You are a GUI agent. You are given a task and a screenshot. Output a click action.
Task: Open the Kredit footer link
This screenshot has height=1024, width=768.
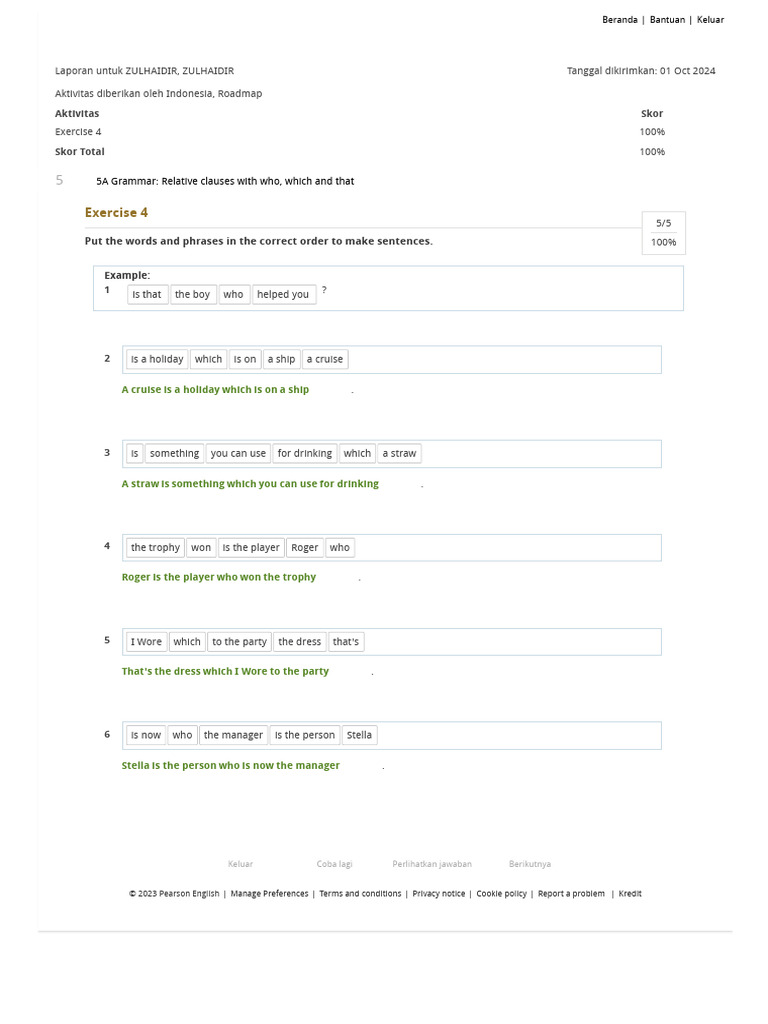pyautogui.click(x=630, y=894)
